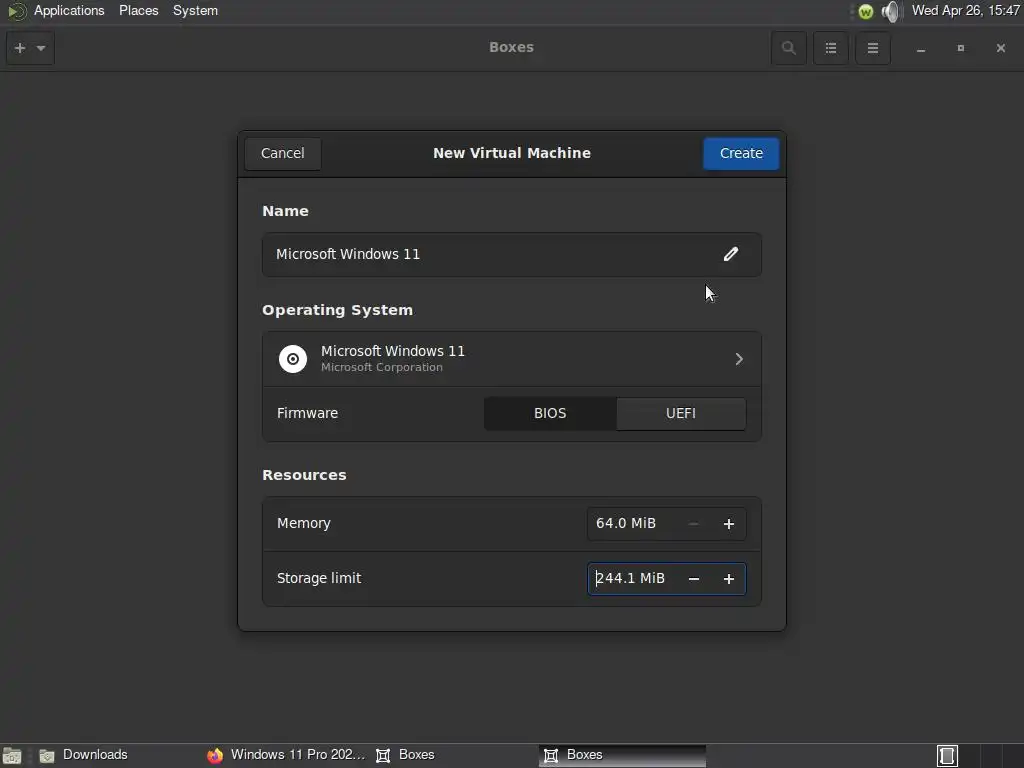
Task: Decrease Memory with the minus button
Action: point(694,524)
